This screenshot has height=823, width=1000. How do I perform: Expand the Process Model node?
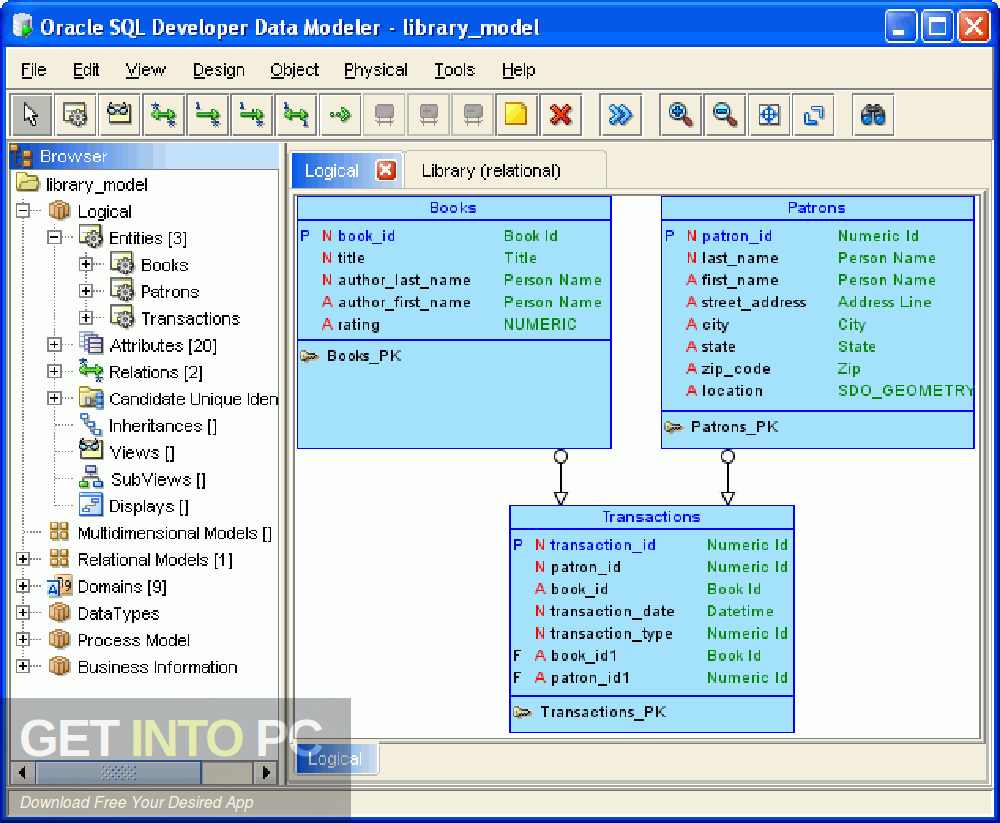coord(23,639)
